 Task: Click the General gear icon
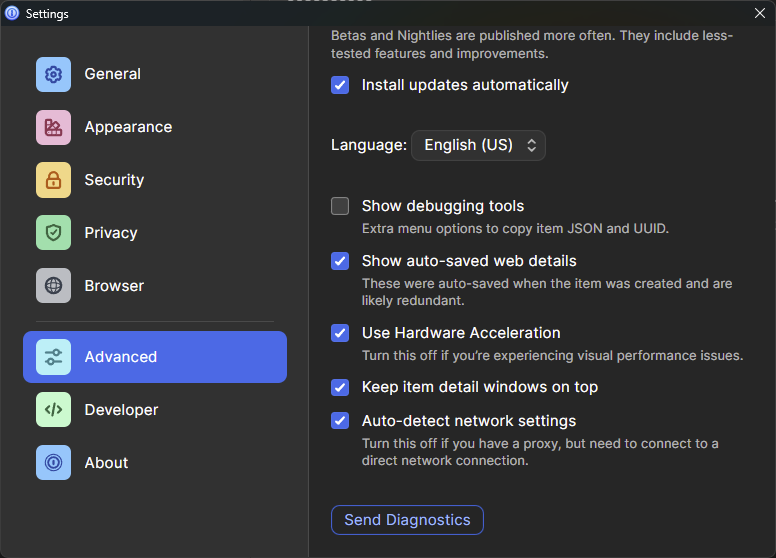[x=53, y=74]
